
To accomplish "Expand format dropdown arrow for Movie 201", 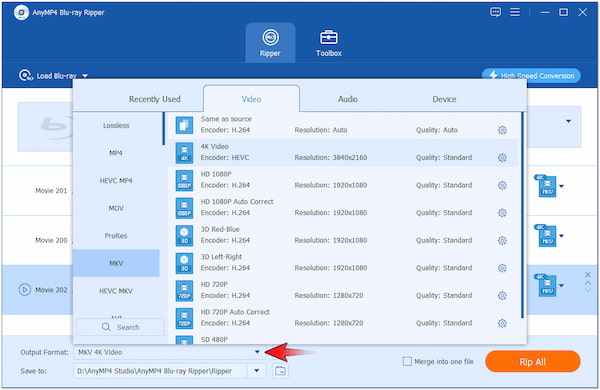I will coord(561,186).
